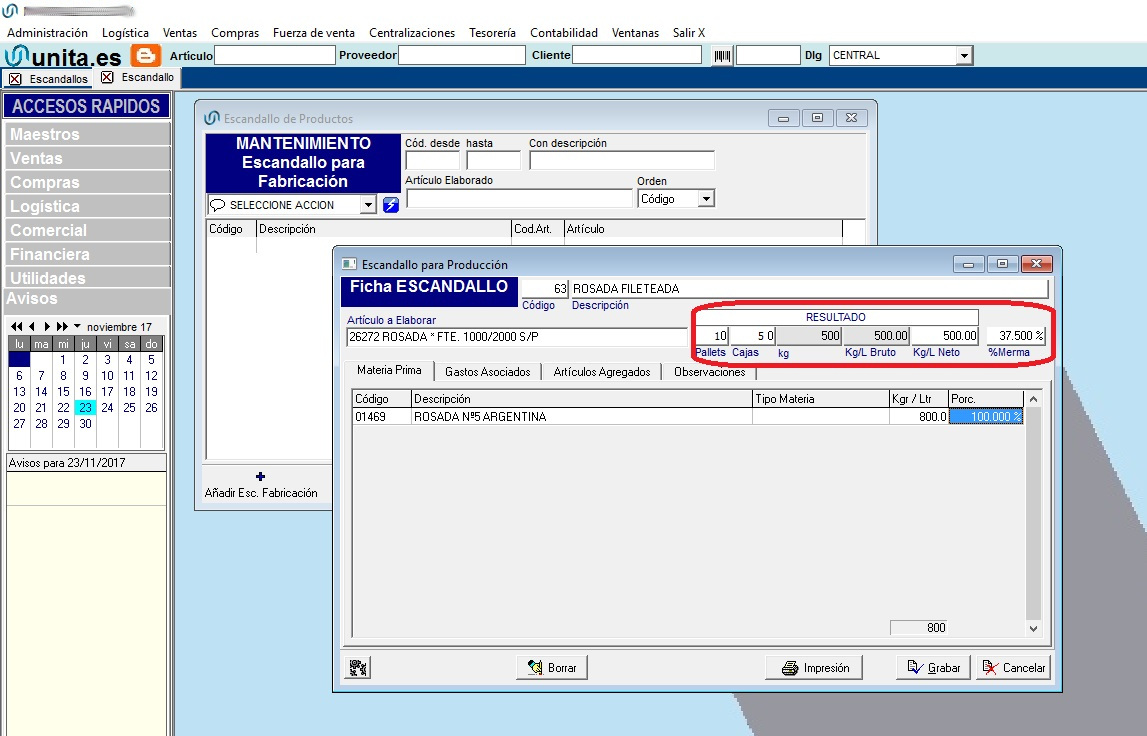Open the SELECCIONE ACCION dropdown

(368, 205)
